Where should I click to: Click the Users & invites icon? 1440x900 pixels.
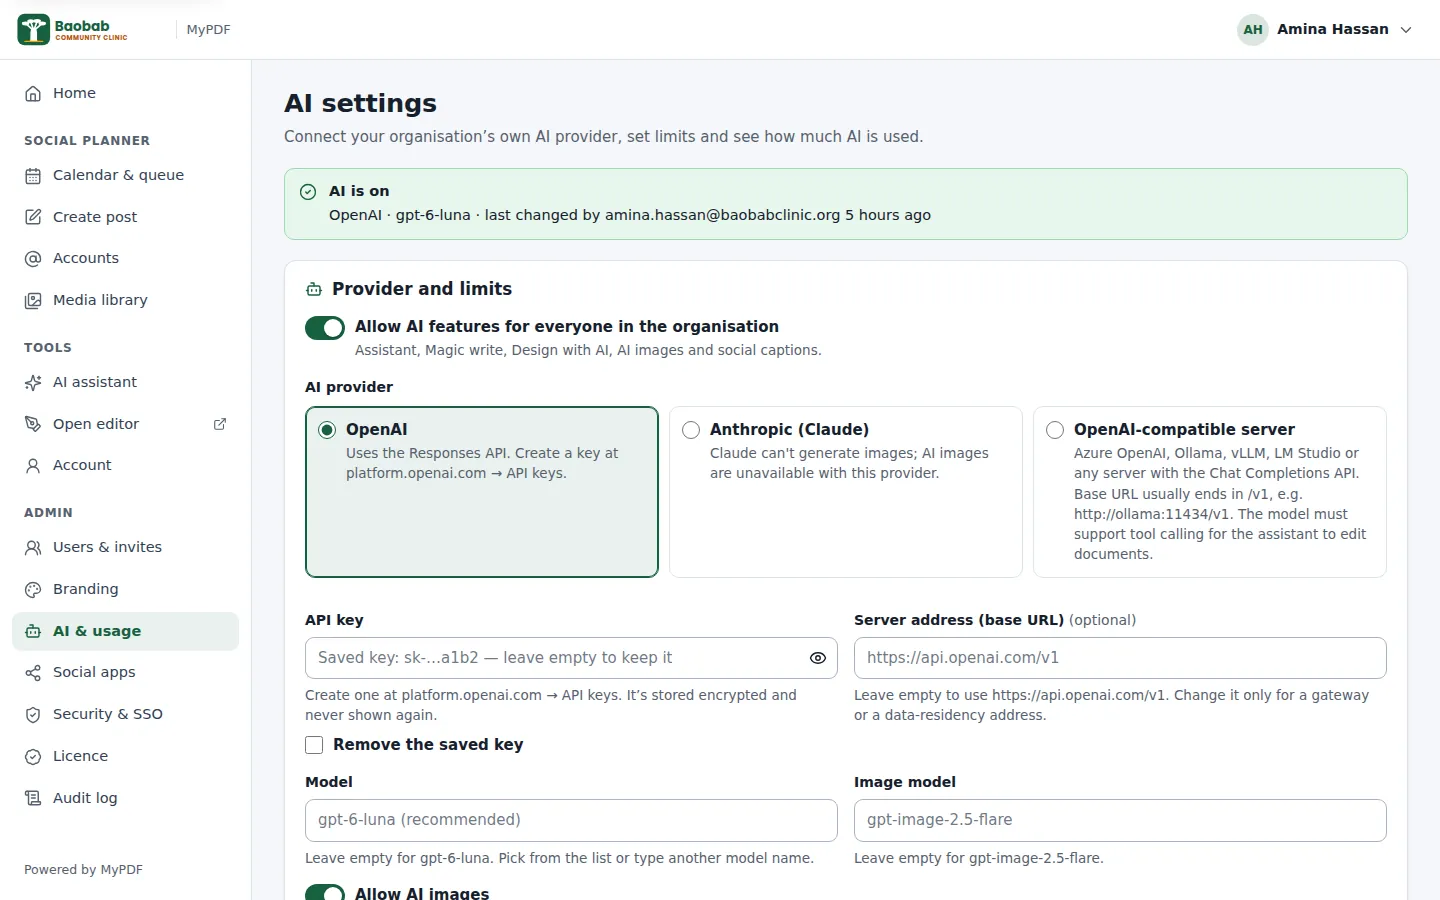33,548
